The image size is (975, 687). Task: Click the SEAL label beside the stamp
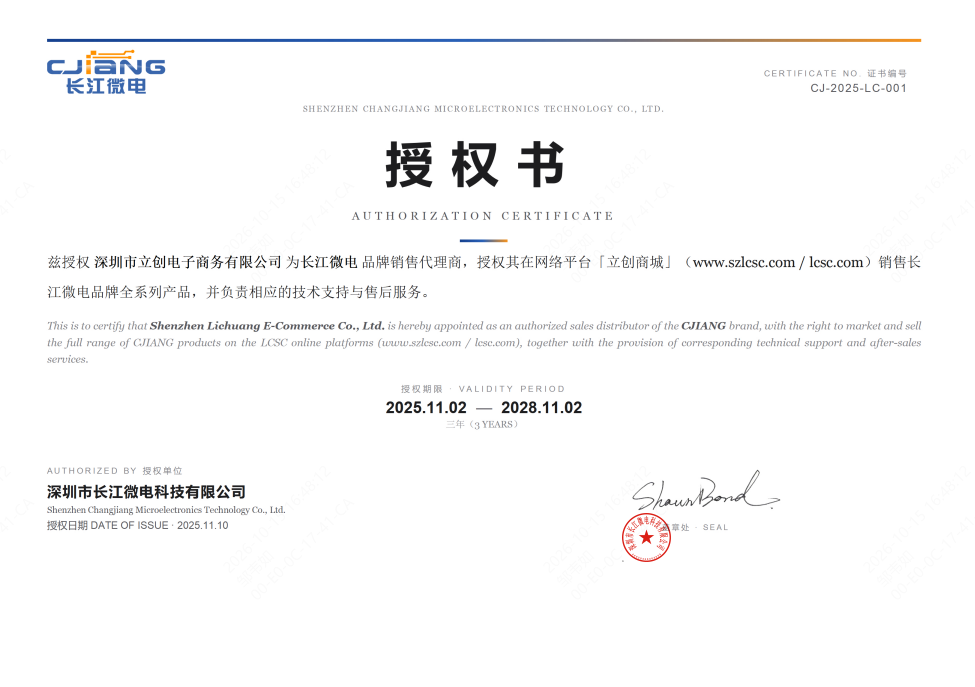715,527
